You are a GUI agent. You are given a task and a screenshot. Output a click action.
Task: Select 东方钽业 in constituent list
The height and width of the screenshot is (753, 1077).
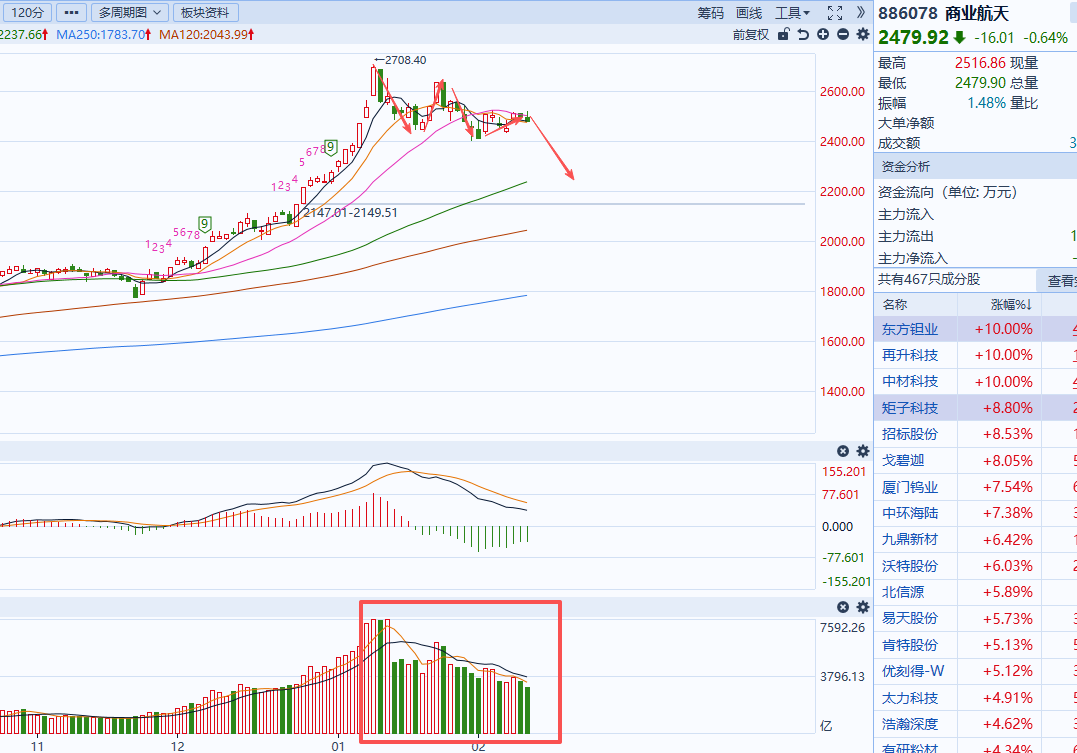pyautogui.click(x=910, y=329)
